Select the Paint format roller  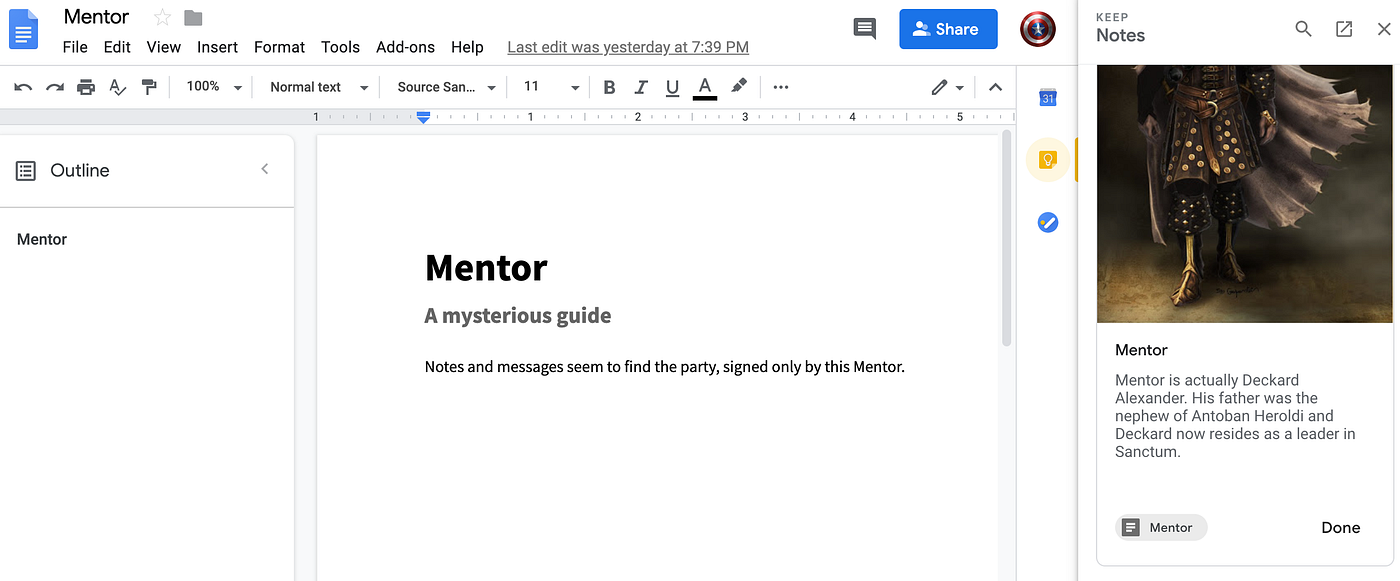pyautogui.click(x=149, y=87)
